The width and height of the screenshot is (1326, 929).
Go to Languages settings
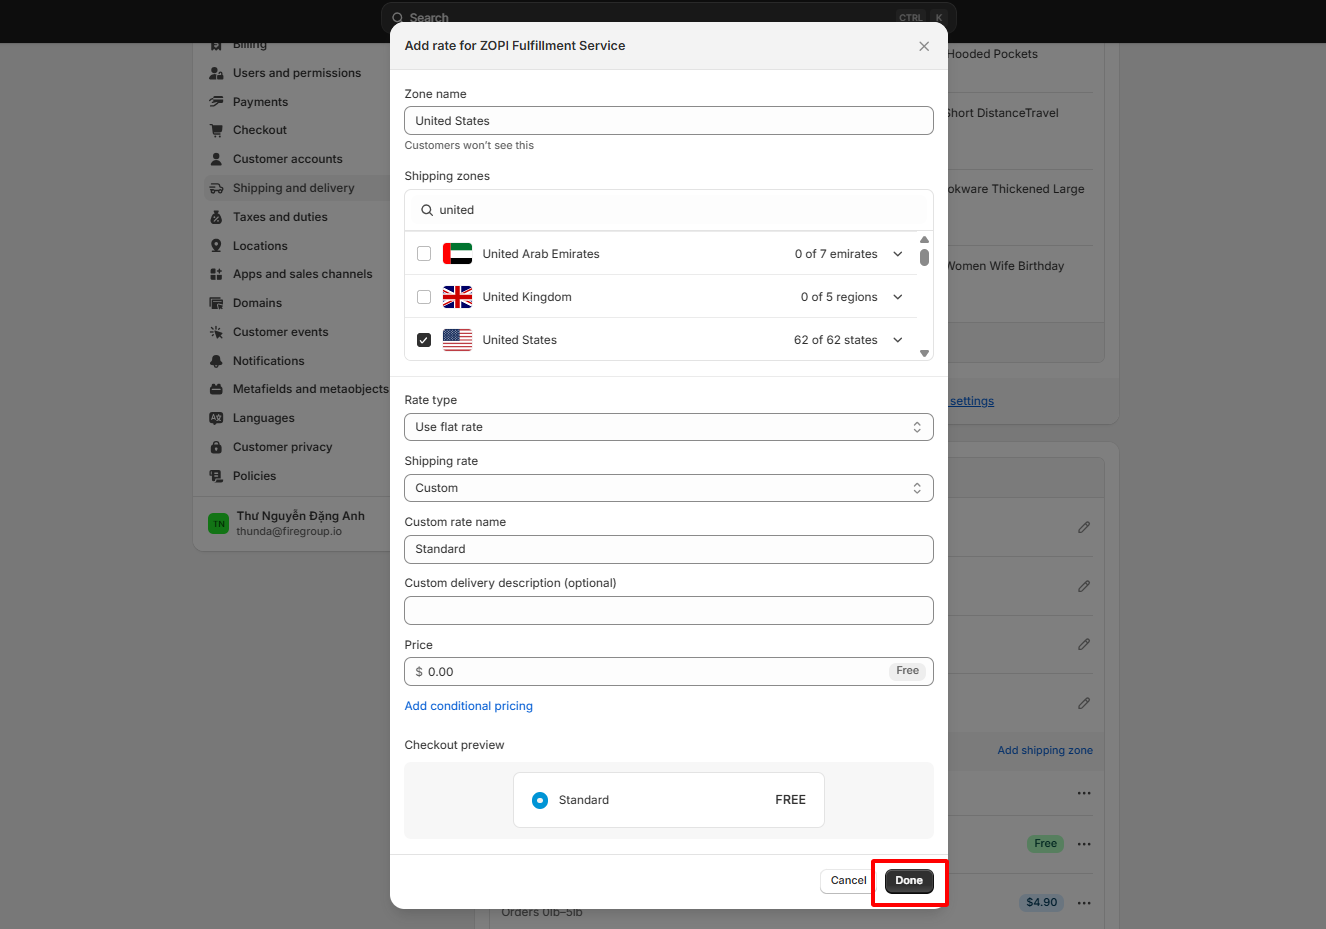[x=263, y=418]
